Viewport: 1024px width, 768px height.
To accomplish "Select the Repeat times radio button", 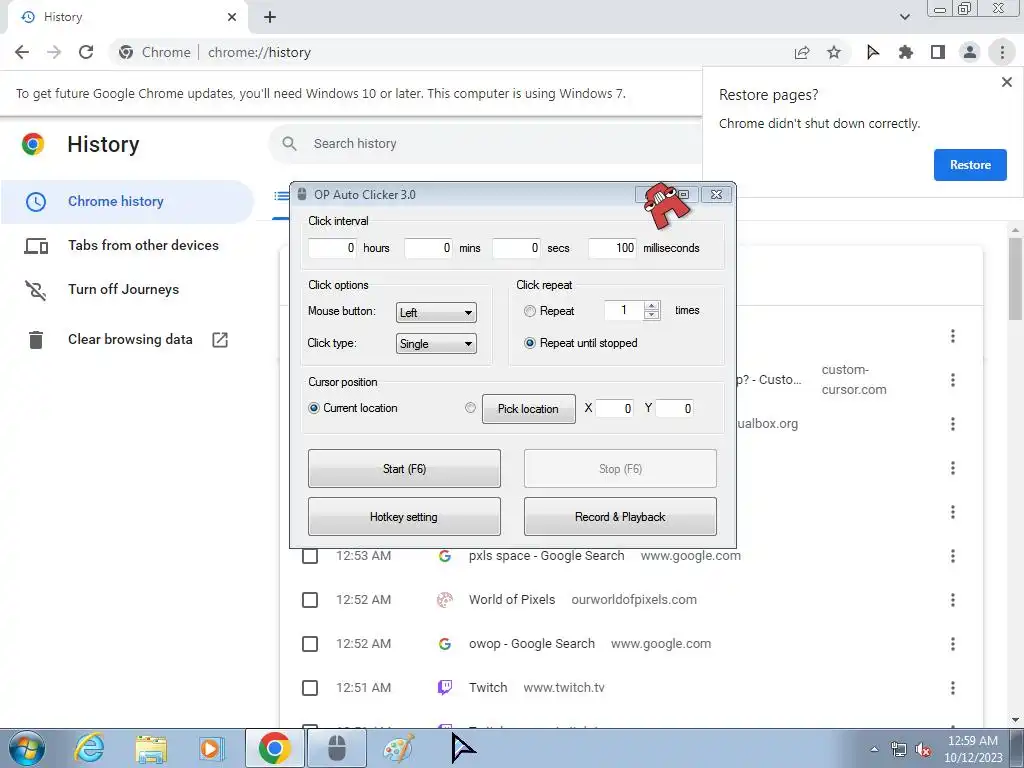I will pyautogui.click(x=530, y=312).
